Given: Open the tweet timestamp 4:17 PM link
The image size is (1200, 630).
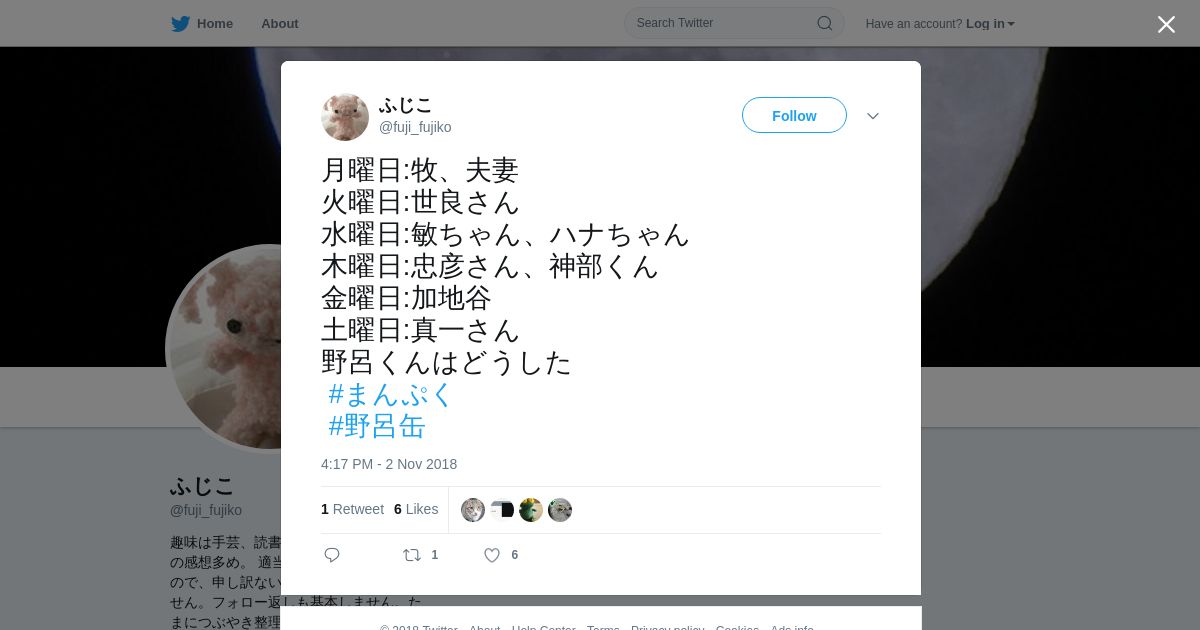Looking at the screenshot, I should 389,464.
